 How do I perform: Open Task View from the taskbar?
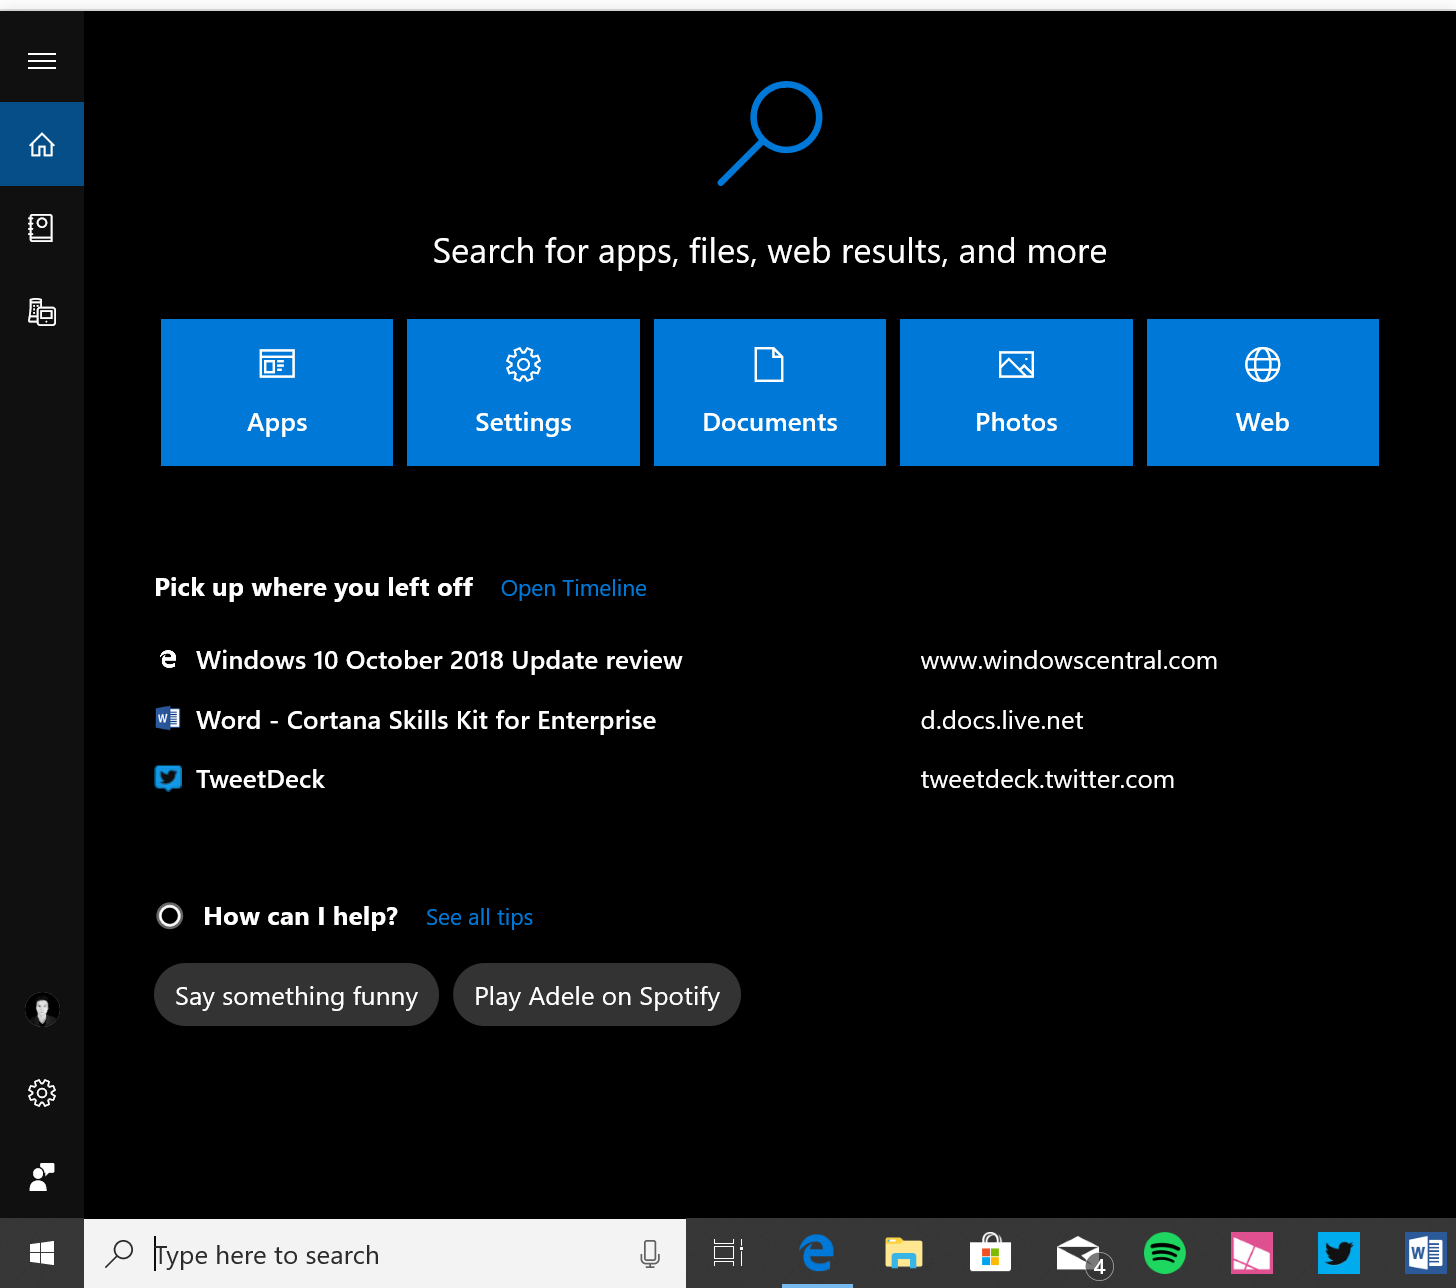(728, 1253)
